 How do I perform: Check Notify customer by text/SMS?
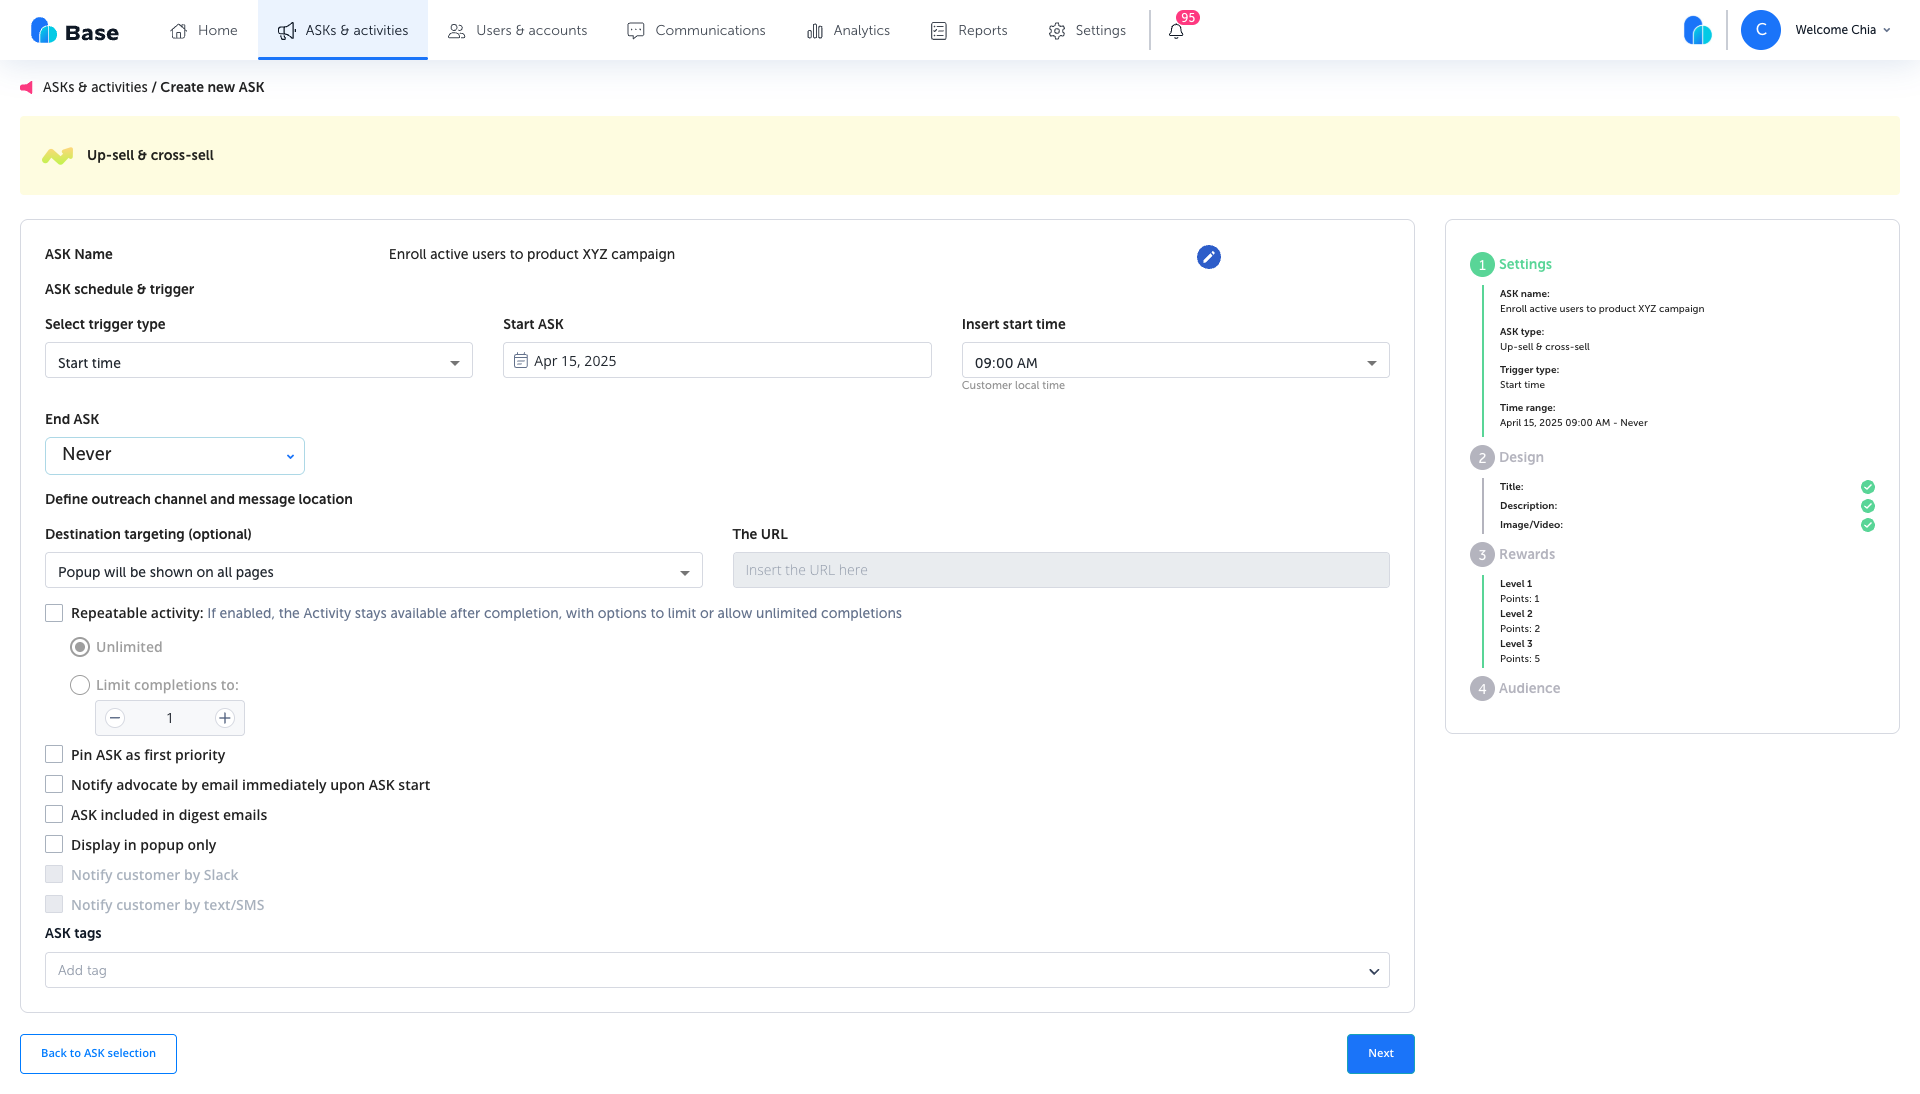coord(54,904)
